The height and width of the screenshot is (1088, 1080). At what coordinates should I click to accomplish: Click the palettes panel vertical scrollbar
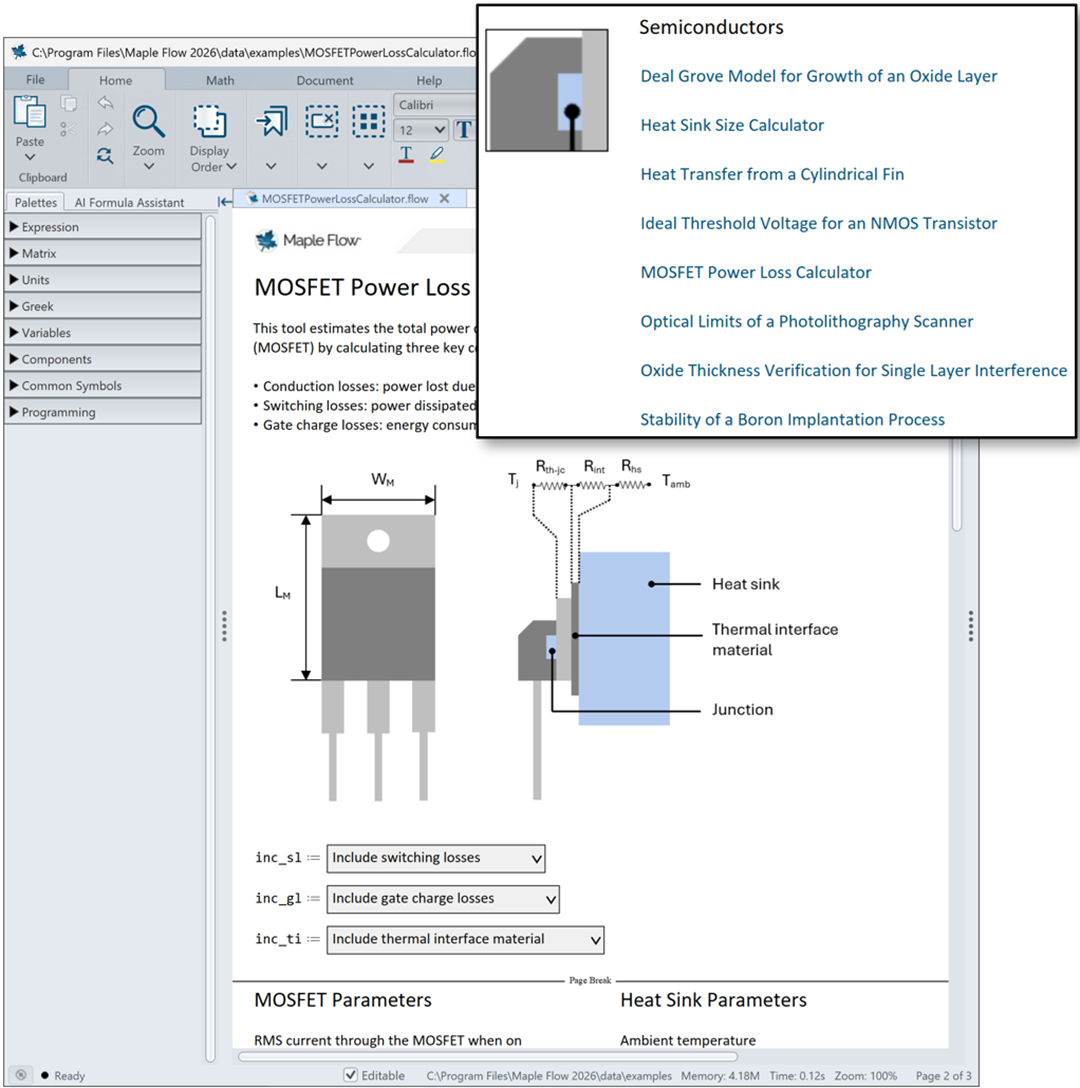click(210, 638)
